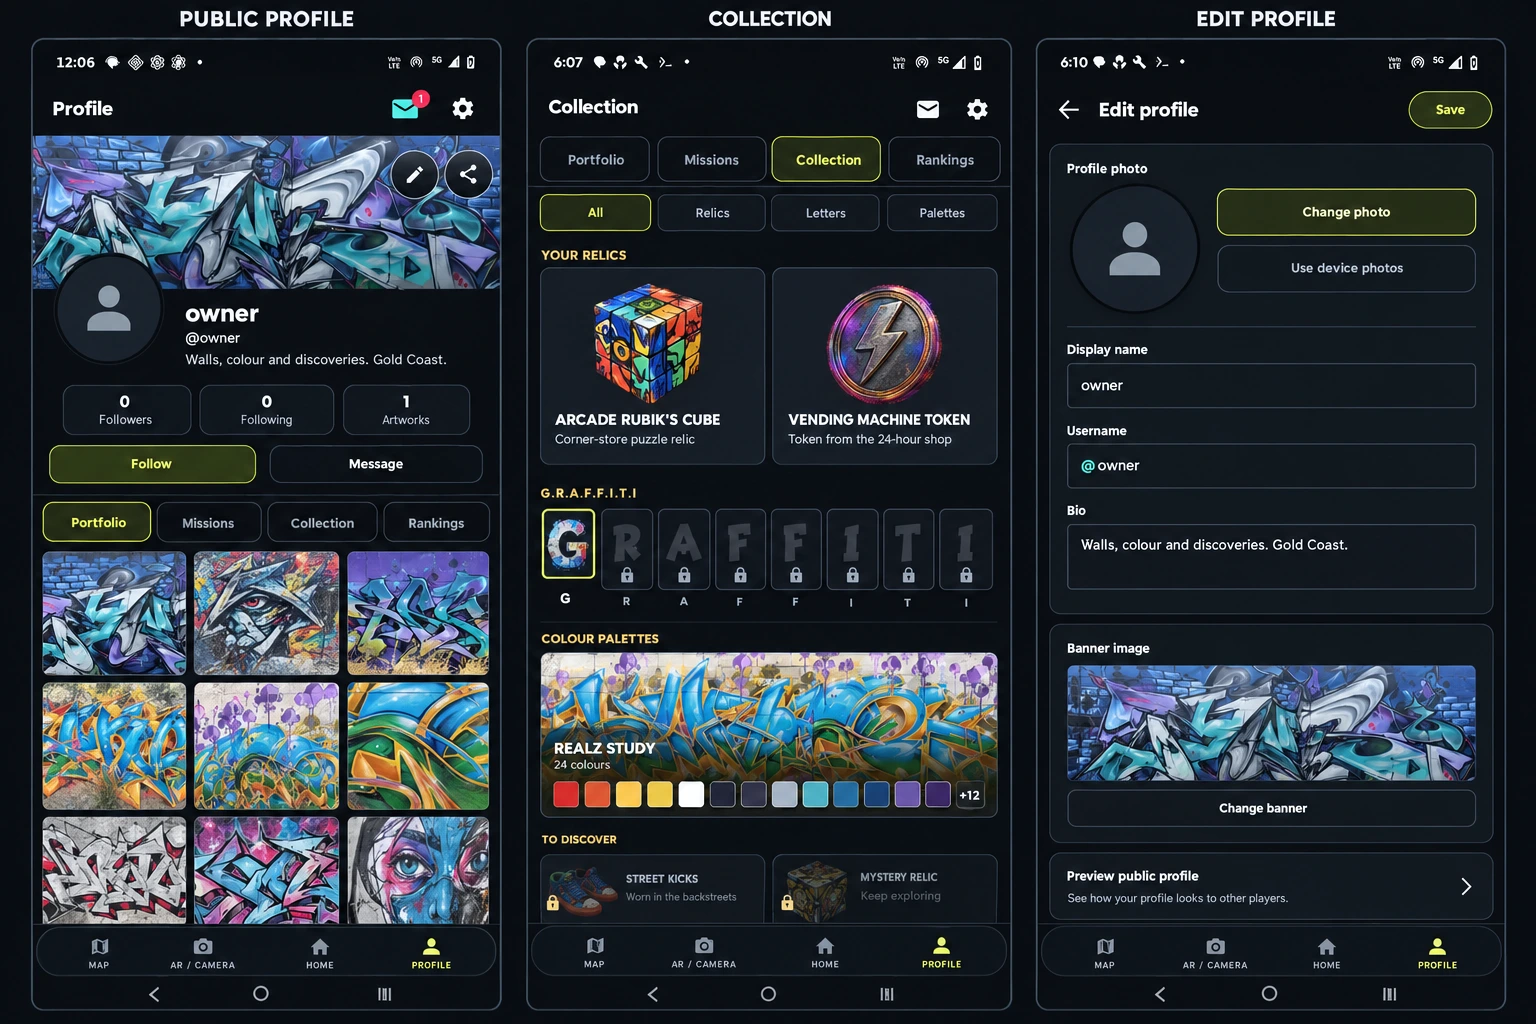Switch to Missions tab on Public Profile

[x=208, y=523]
